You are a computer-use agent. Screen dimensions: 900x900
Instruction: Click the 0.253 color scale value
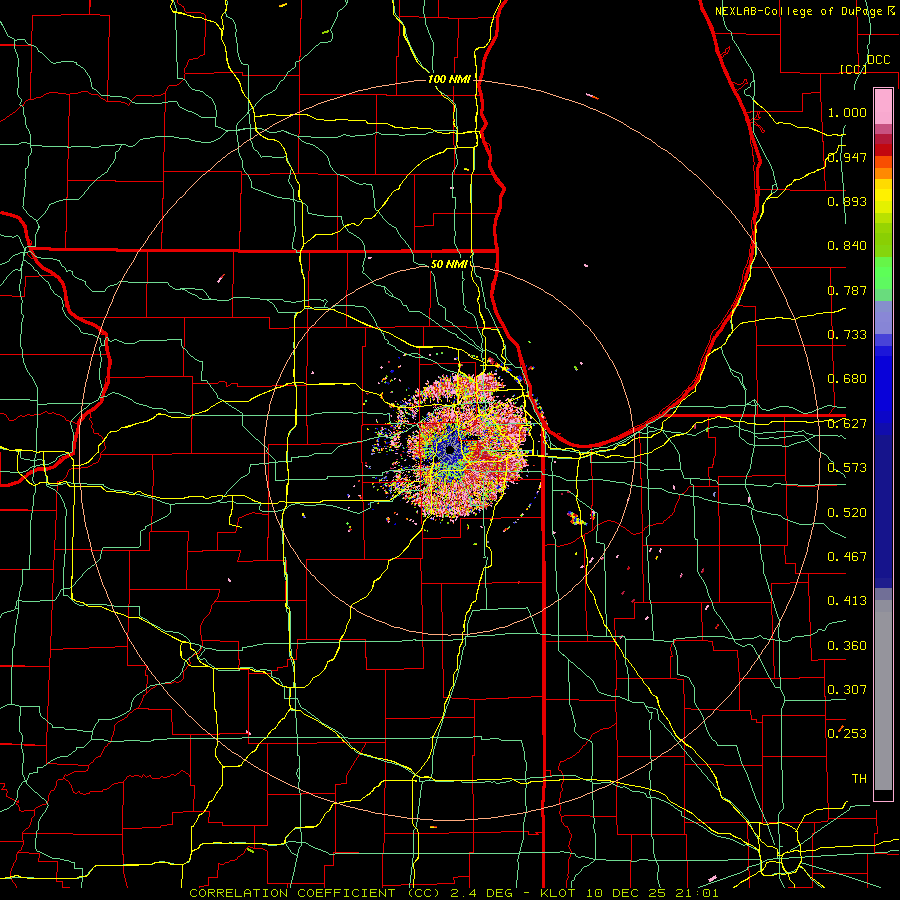point(847,734)
